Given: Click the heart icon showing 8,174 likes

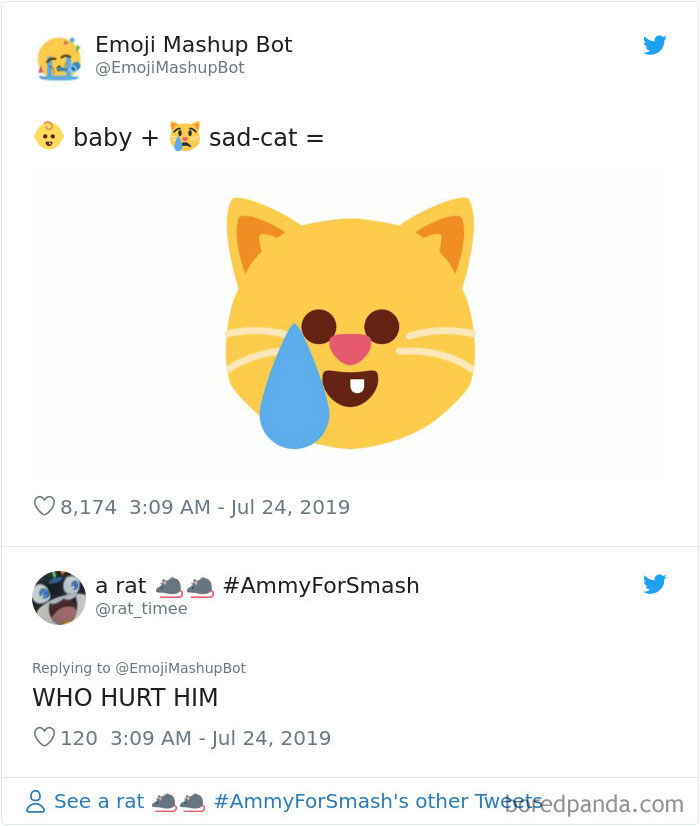Looking at the screenshot, I should tap(44, 507).
